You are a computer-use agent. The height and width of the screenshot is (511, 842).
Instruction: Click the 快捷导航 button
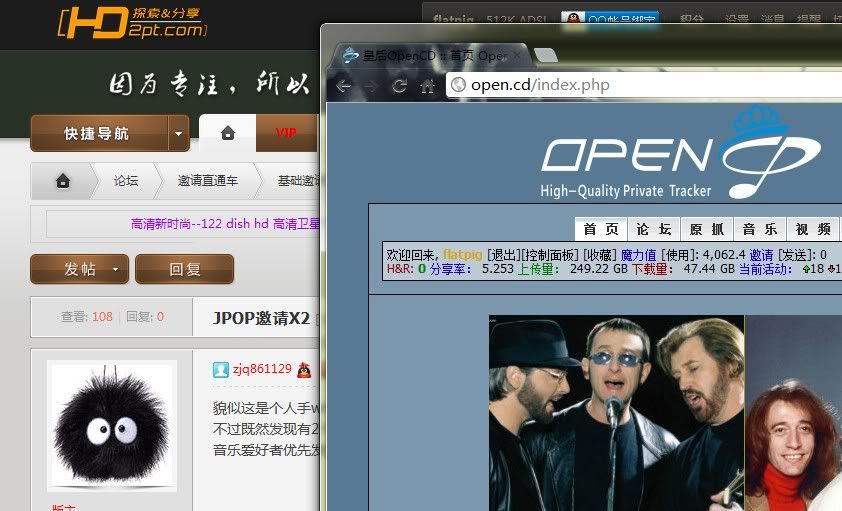(x=100, y=133)
